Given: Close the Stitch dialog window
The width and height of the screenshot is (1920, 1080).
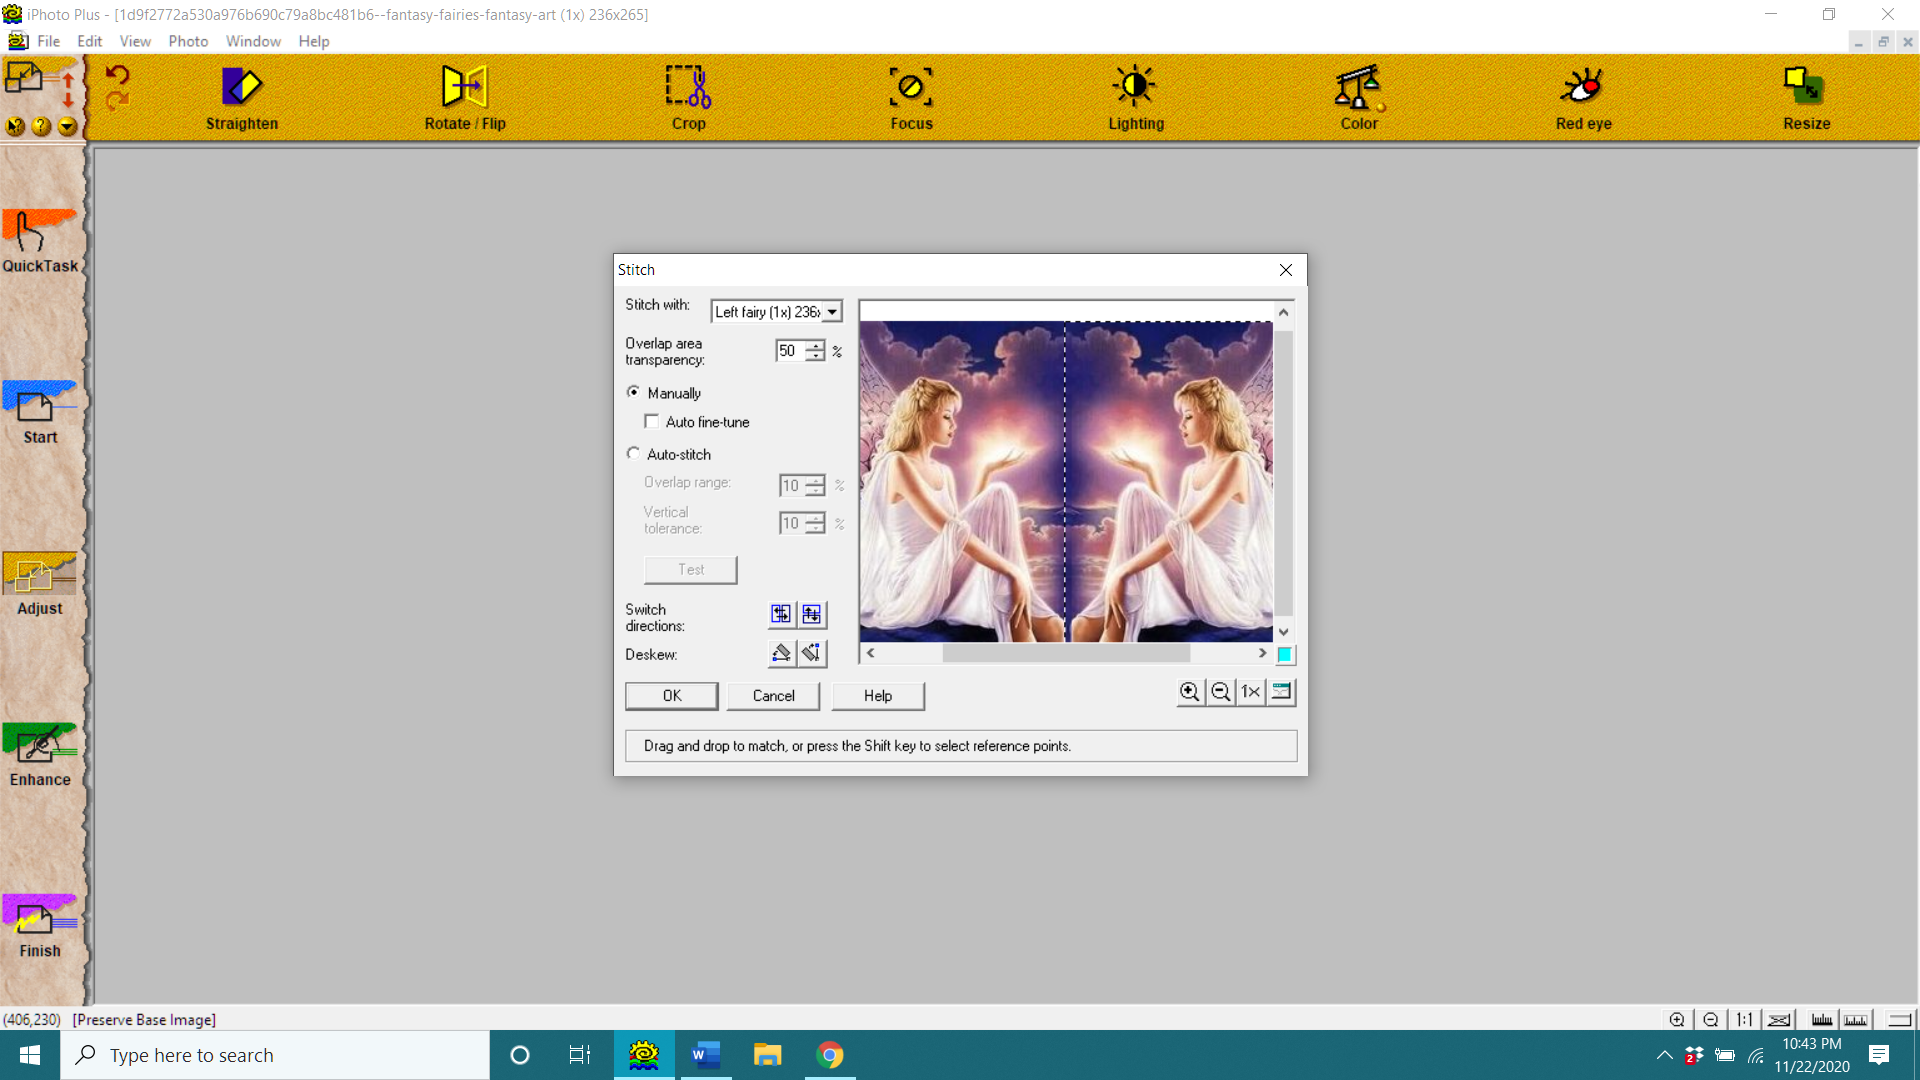Looking at the screenshot, I should 1286,270.
